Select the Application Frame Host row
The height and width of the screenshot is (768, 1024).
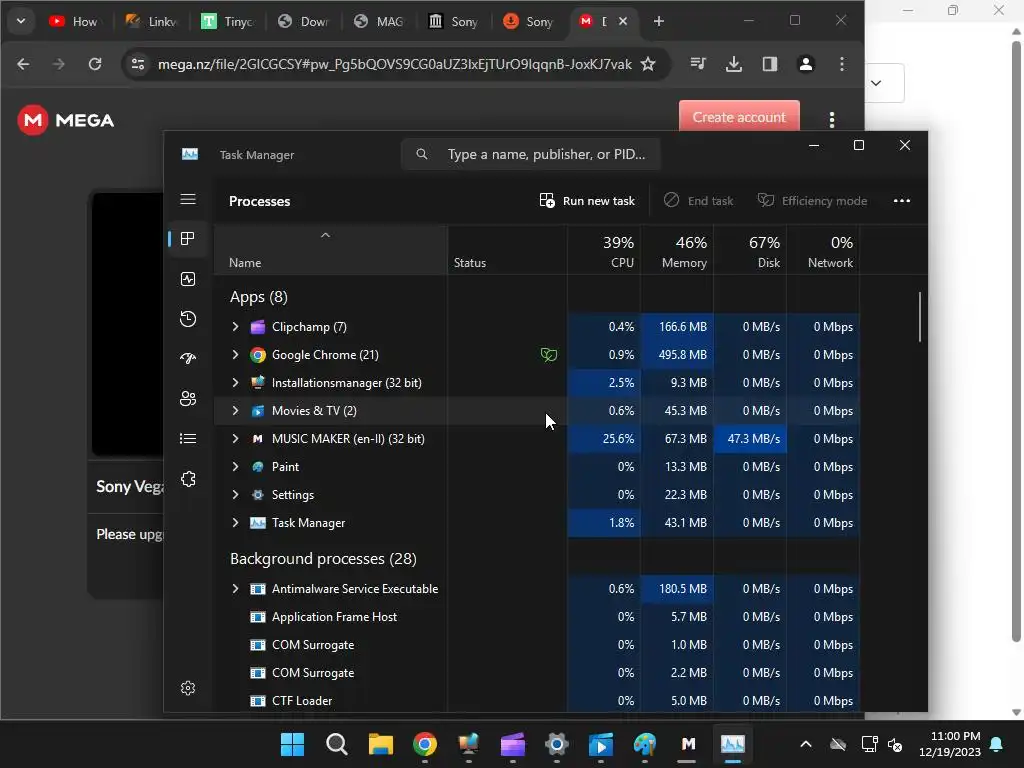click(536, 617)
